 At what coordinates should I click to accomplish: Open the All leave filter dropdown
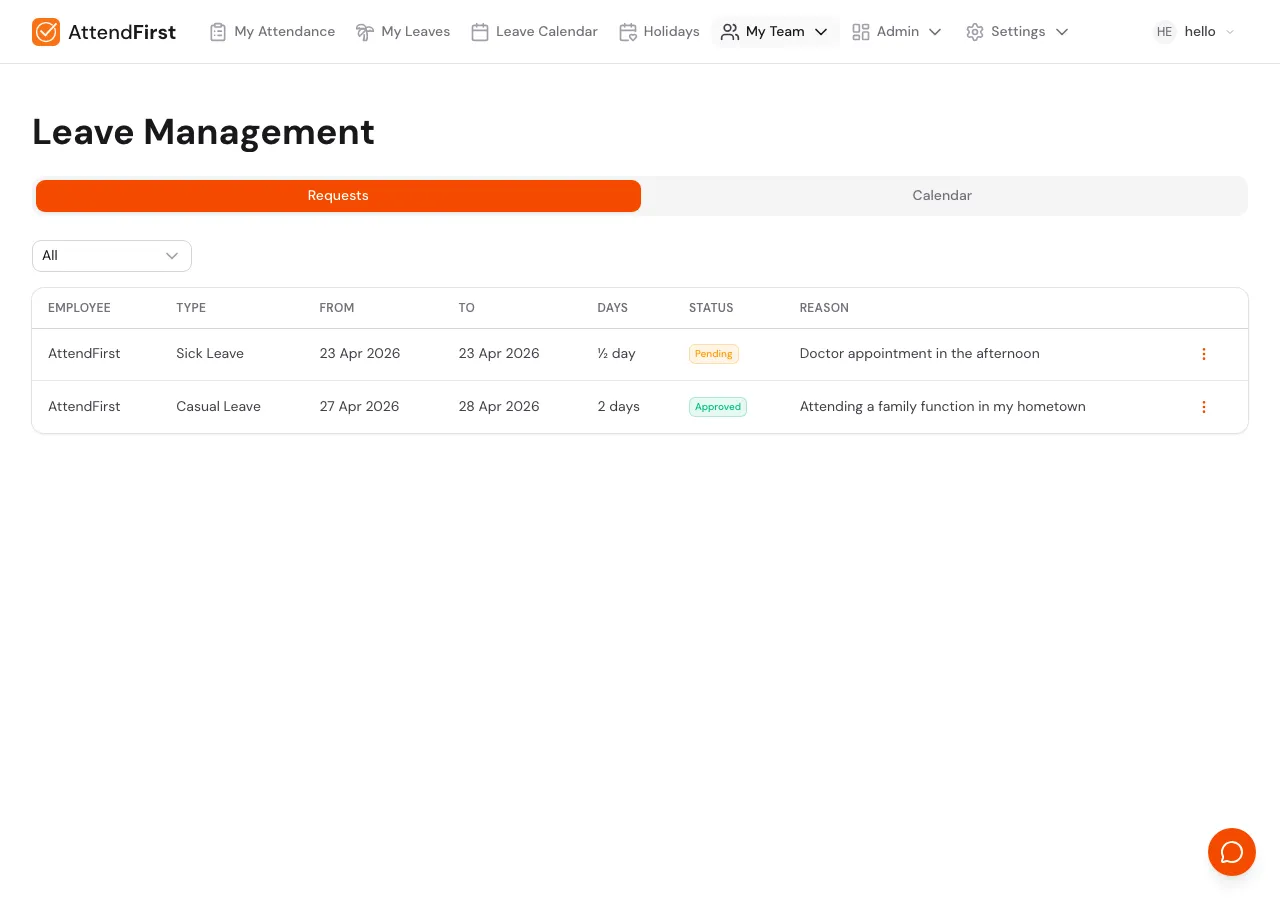[x=111, y=256]
